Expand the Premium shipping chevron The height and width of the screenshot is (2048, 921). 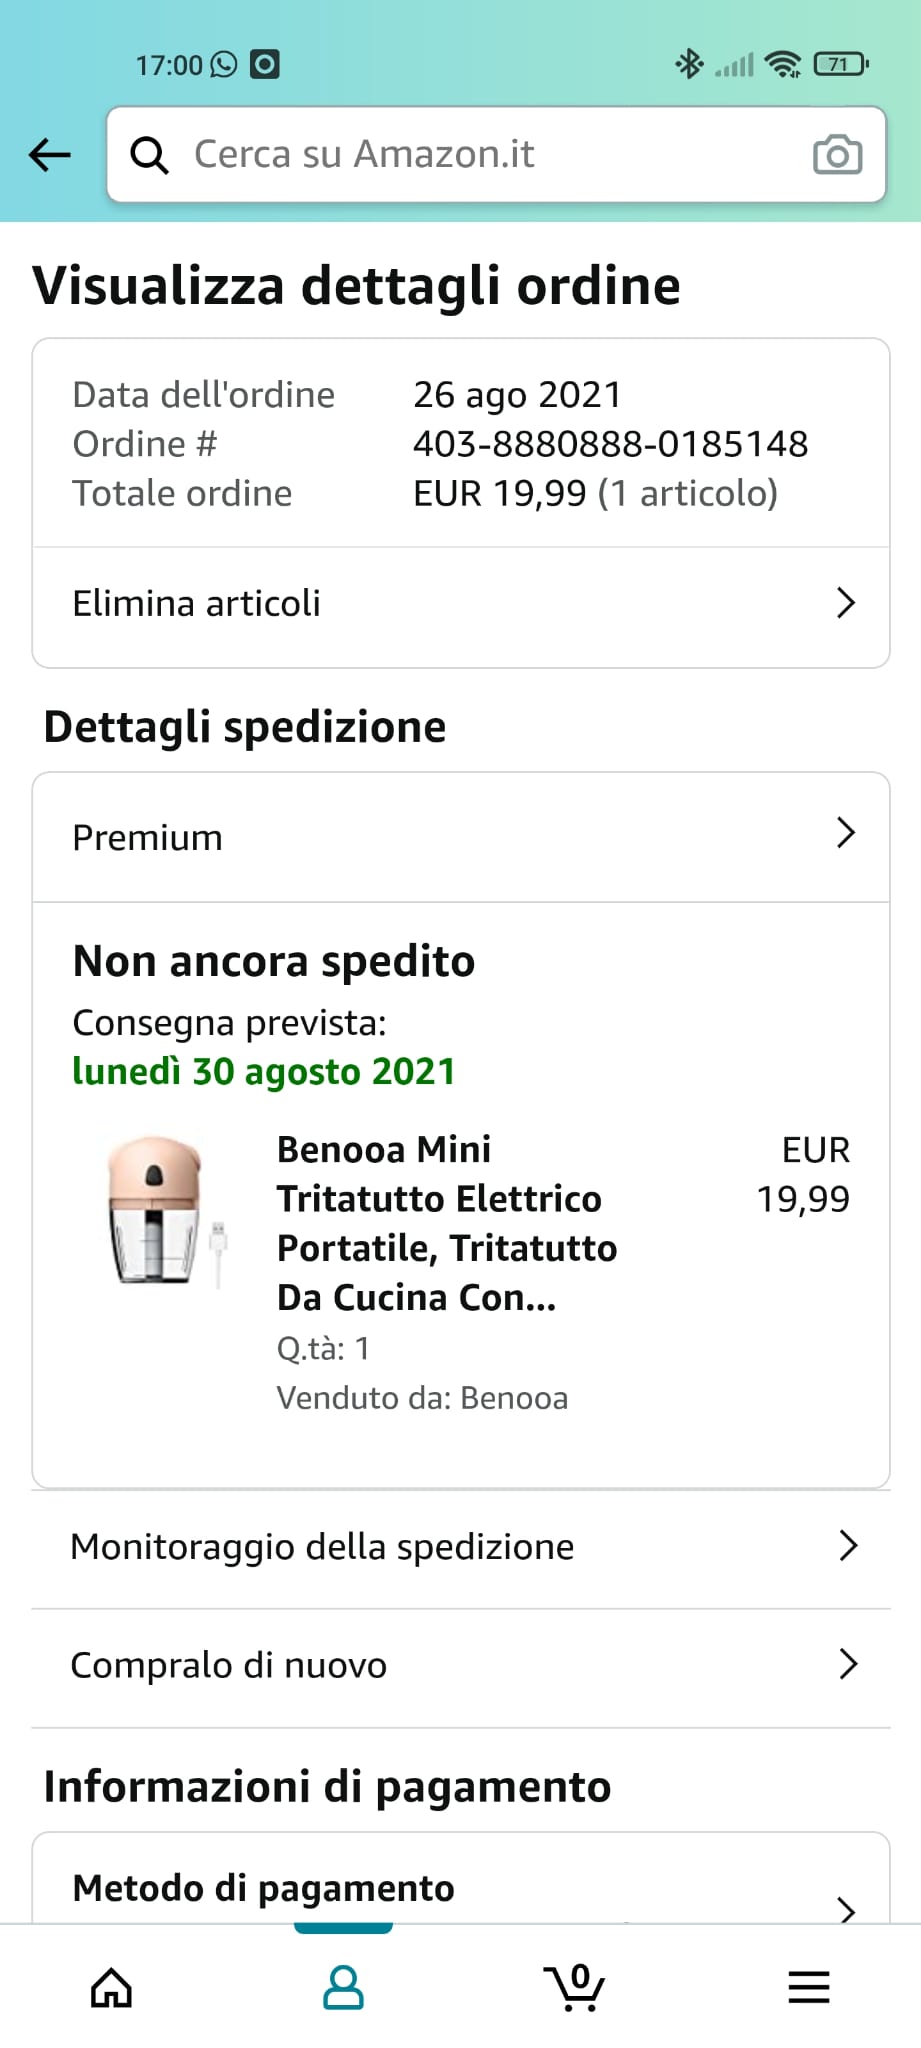tap(846, 833)
